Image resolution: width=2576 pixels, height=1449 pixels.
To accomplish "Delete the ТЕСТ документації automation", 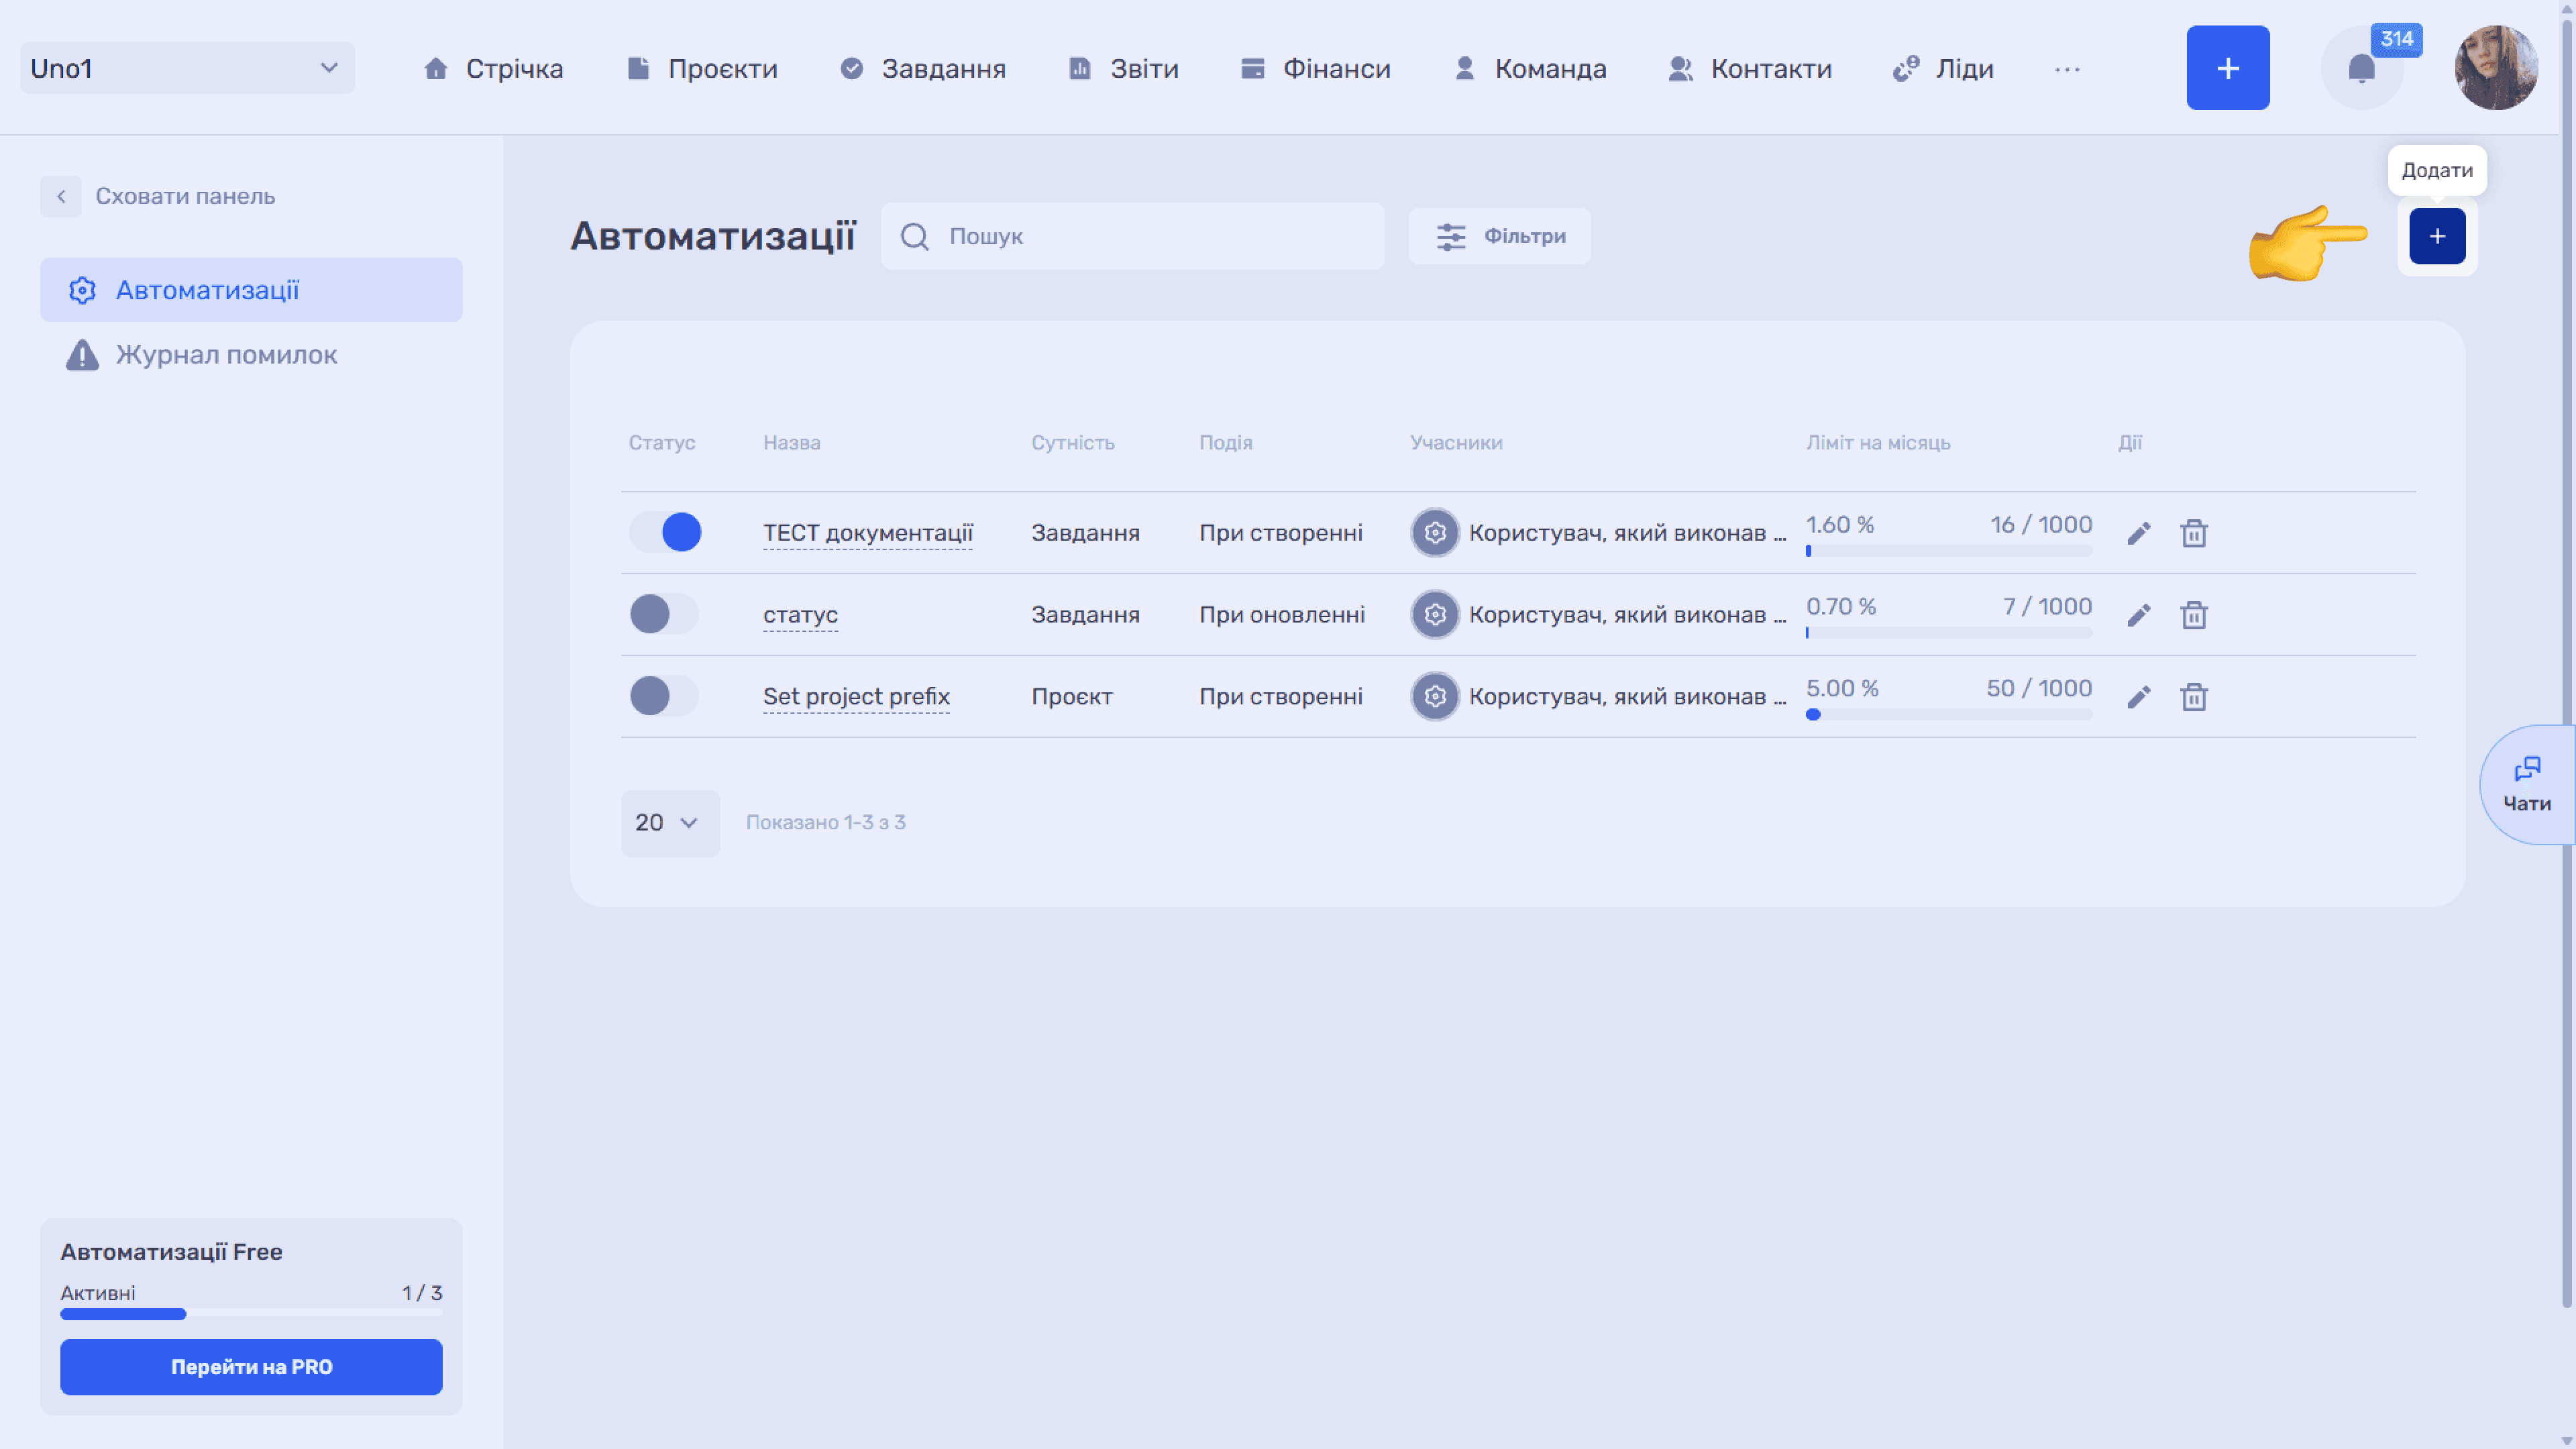I will tap(2194, 533).
